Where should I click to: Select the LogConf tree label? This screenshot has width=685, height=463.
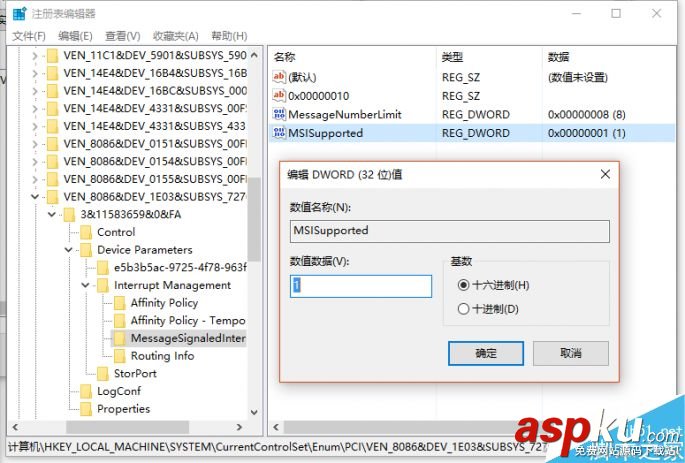[119, 391]
